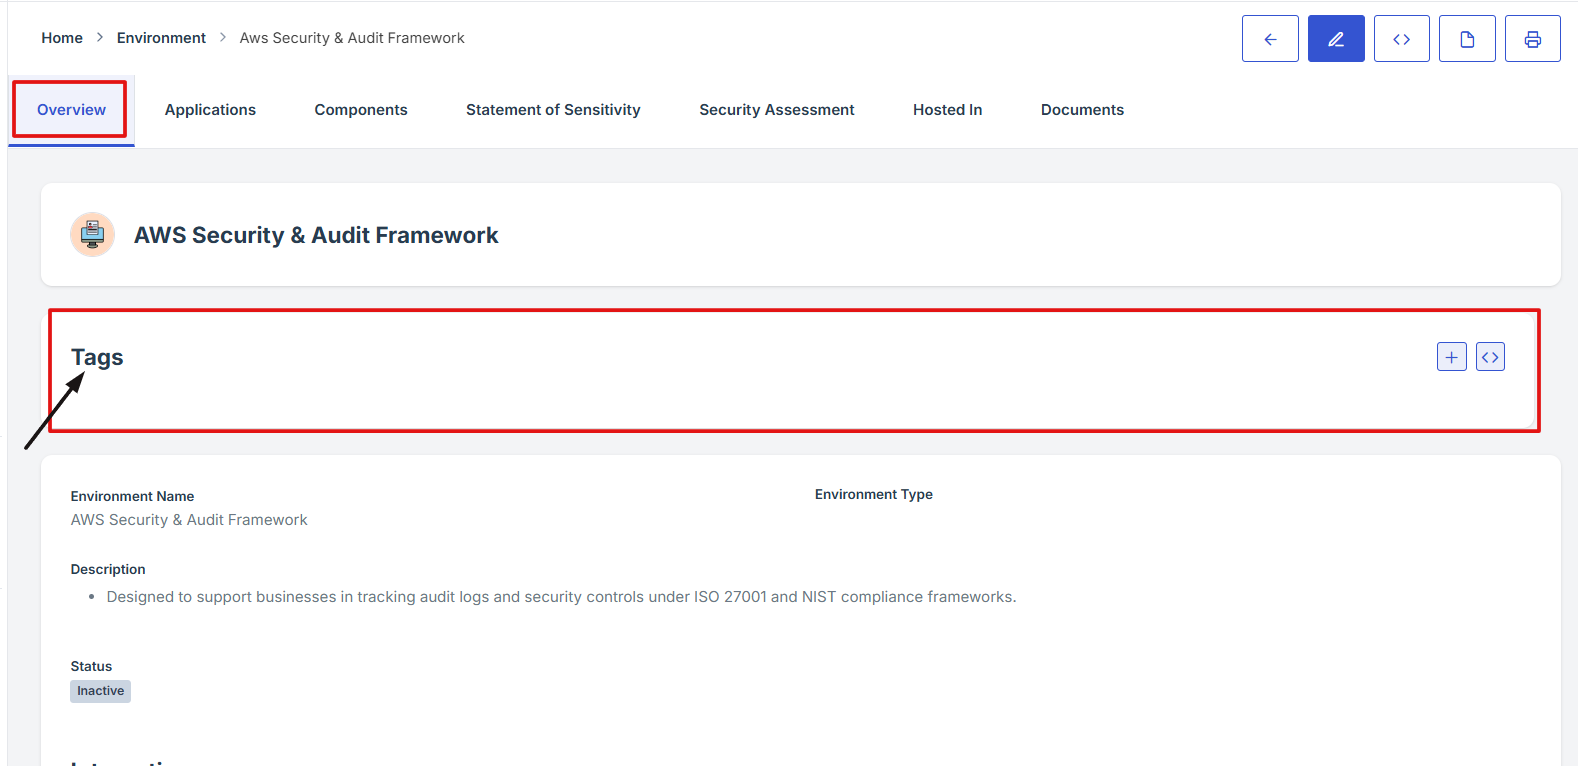This screenshot has height=766, width=1578.
Task: Open the Documents tab
Action: pyautogui.click(x=1082, y=110)
